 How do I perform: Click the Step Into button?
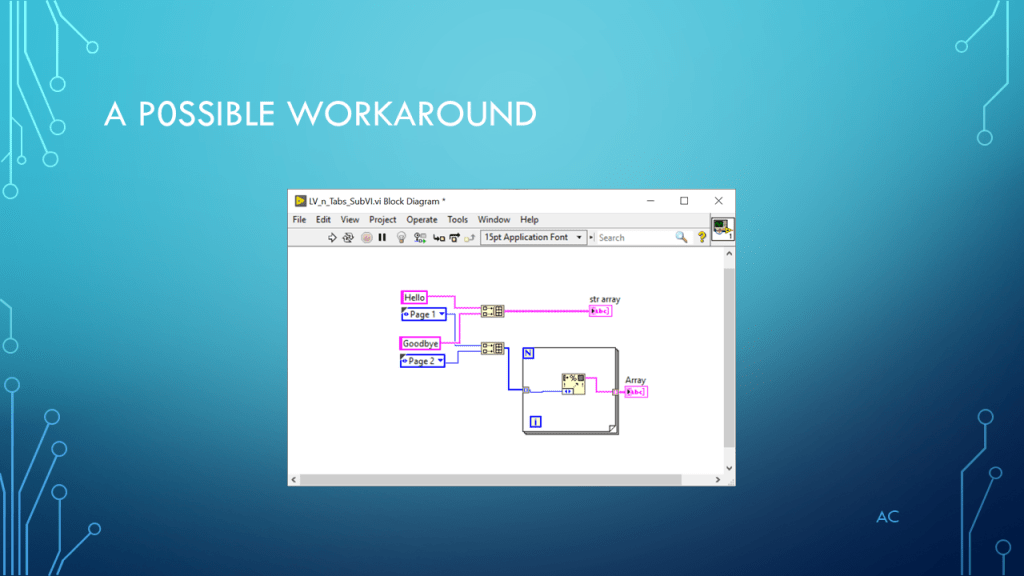pos(438,238)
